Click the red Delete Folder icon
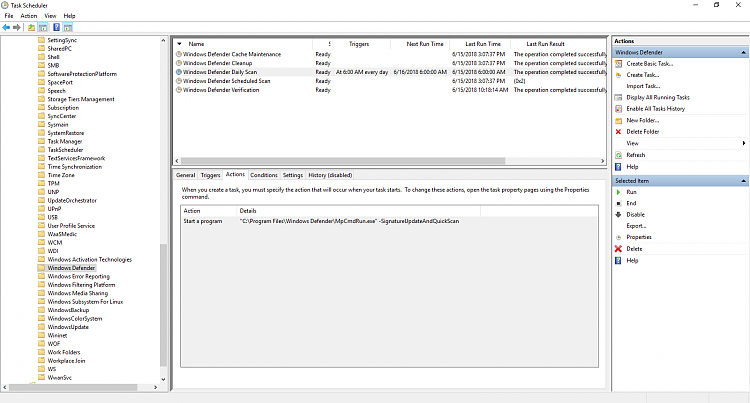The image size is (750, 403). (x=618, y=131)
